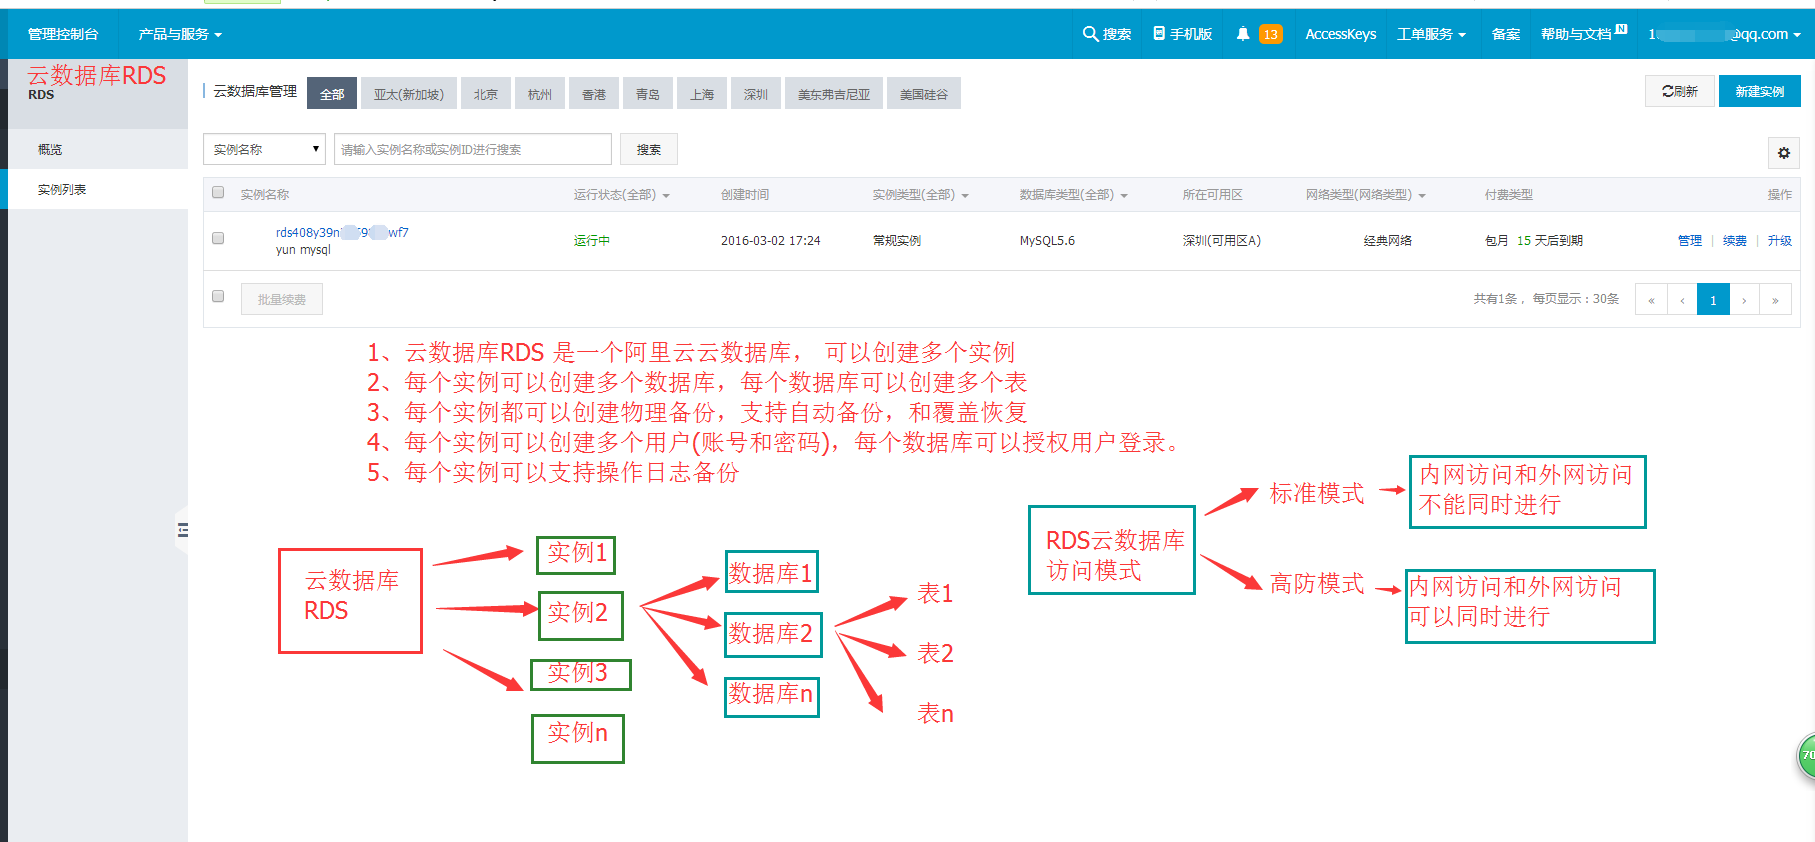The width and height of the screenshot is (1815, 842).
Task: Click the 云数据库RDS sidebar title
Action: pos(97,76)
